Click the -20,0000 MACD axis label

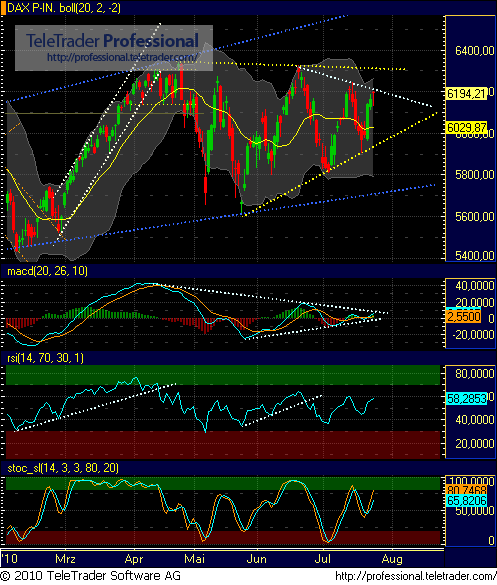click(473, 334)
